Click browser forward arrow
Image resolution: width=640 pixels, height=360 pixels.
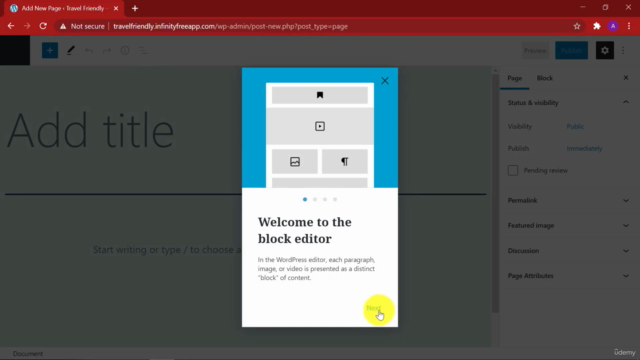click(x=27, y=26)
